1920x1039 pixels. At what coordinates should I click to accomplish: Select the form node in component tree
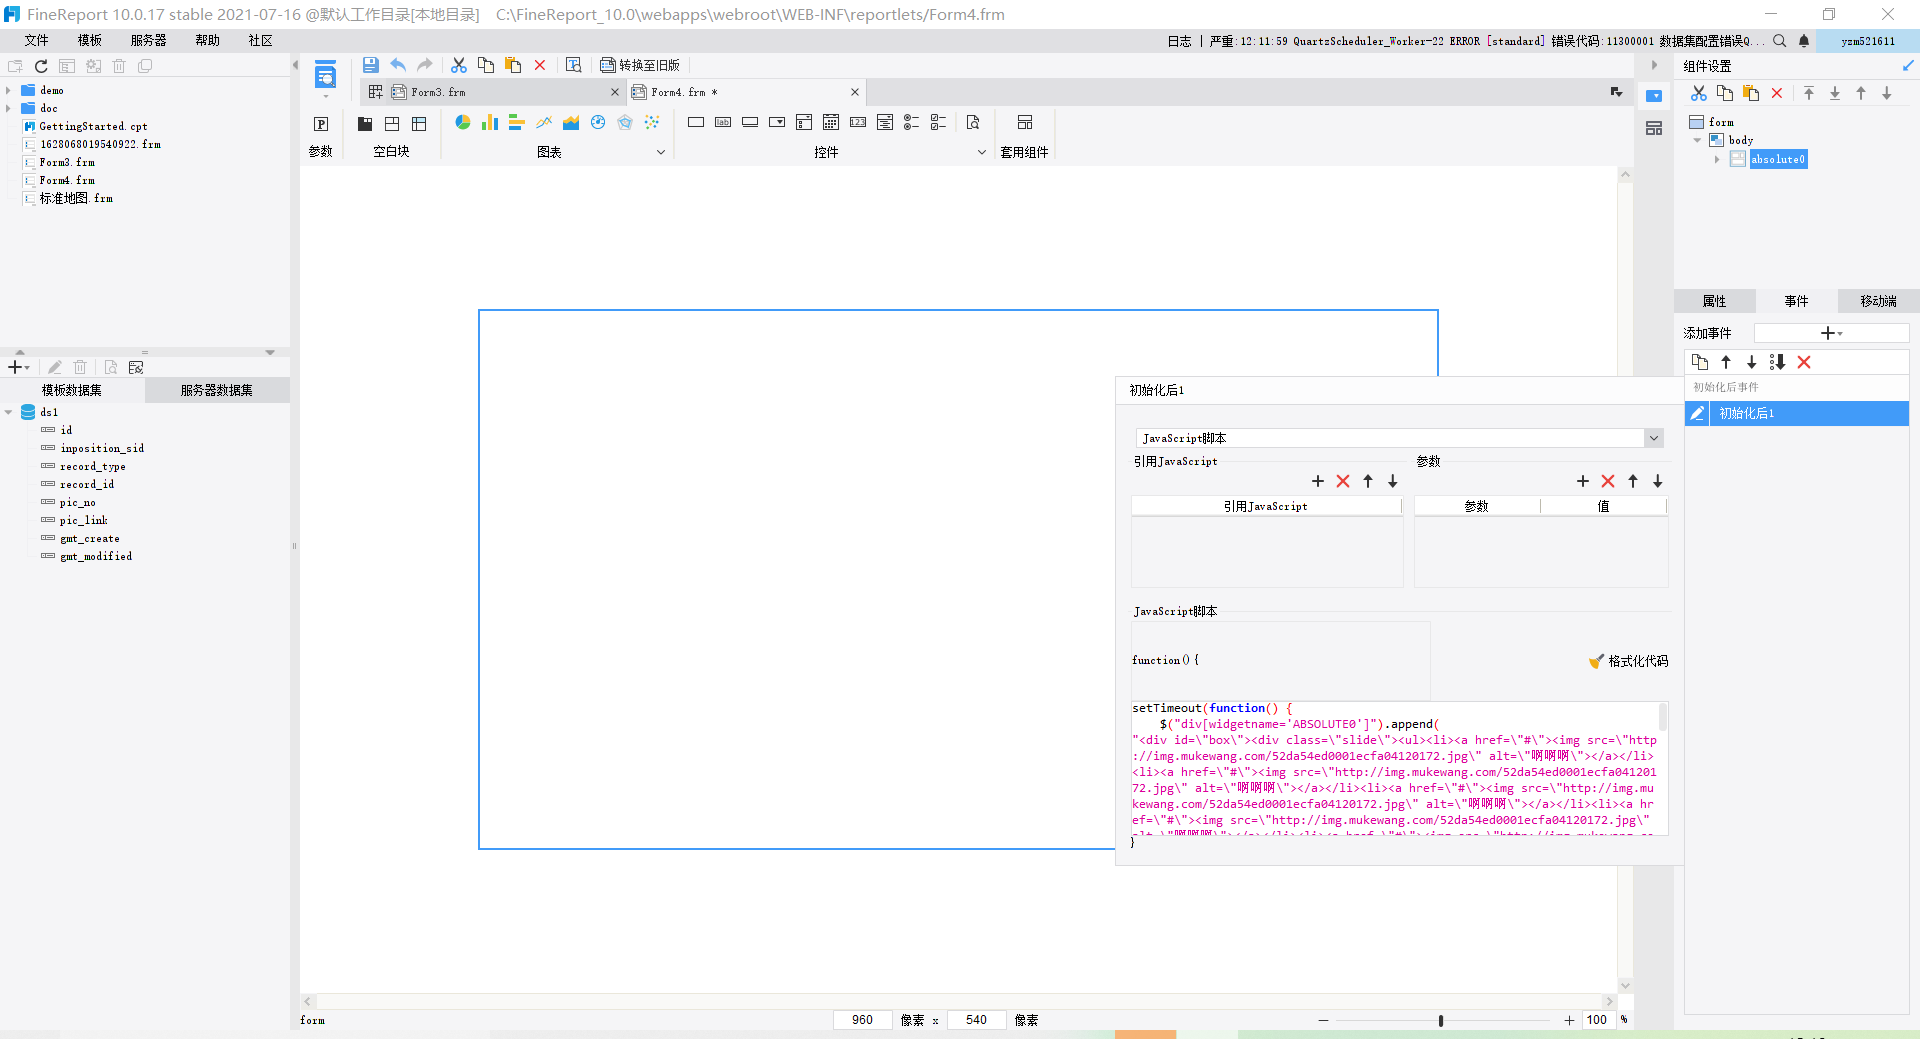click(x=1721, y=122)
